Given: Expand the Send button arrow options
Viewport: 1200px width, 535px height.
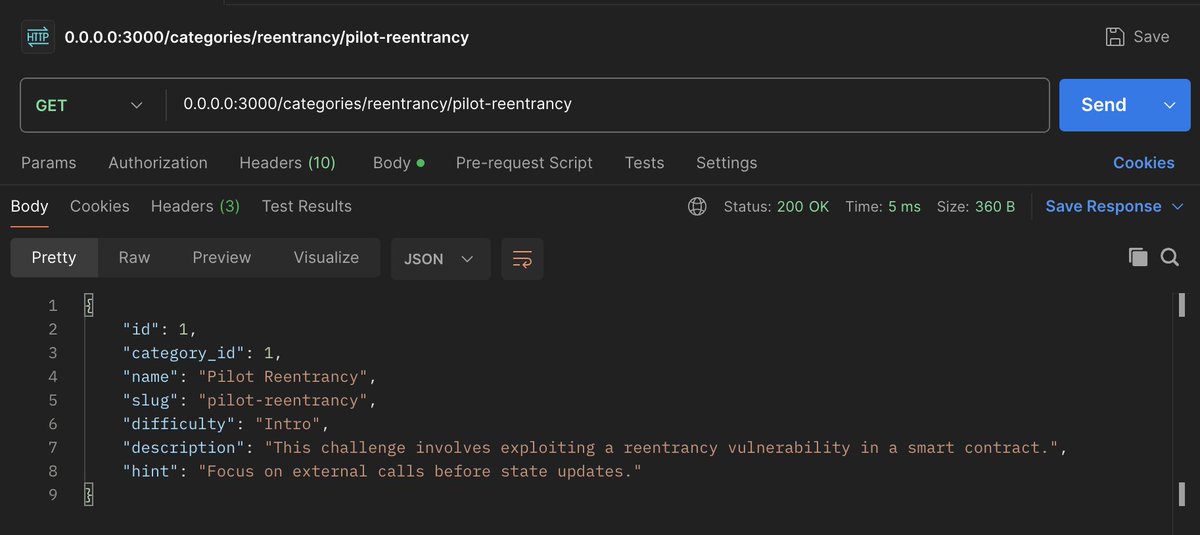Looking at the screenshot, I should tap(1170, 105).
